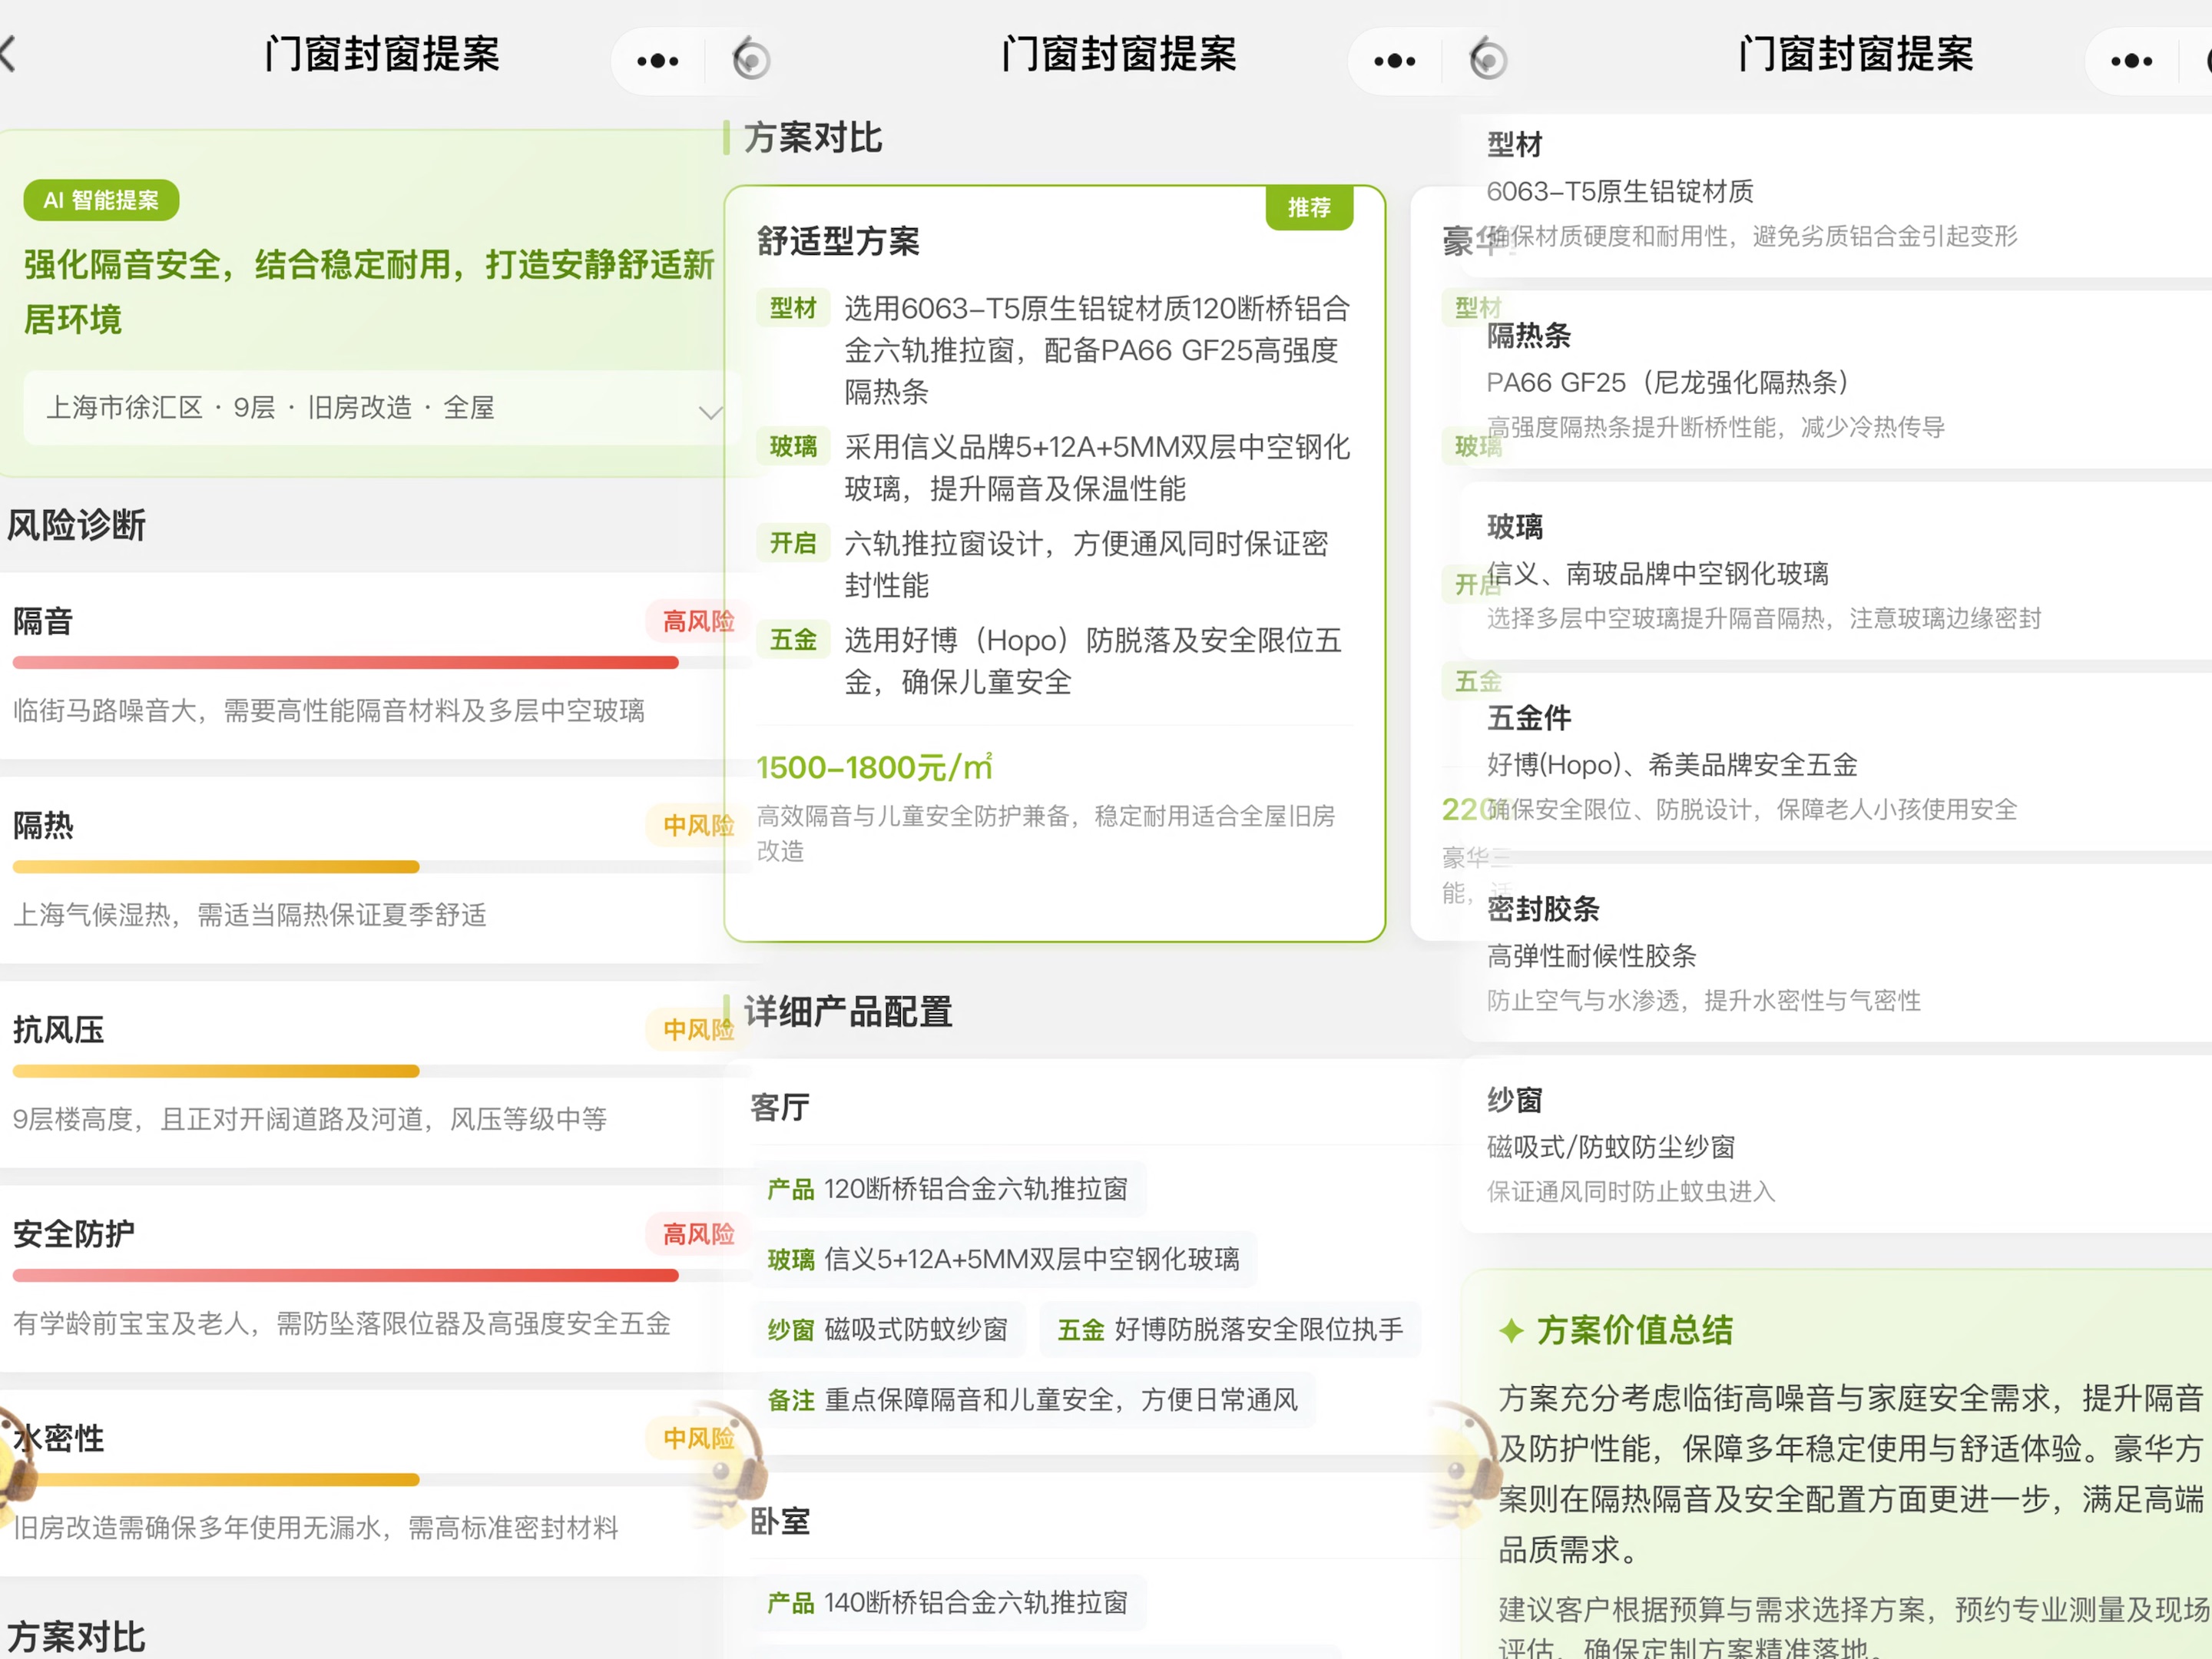Tap the 开启 tag beside 六轨推拉窗设计
This screenshot has height=1659, width=2212.
coord(793,543)
